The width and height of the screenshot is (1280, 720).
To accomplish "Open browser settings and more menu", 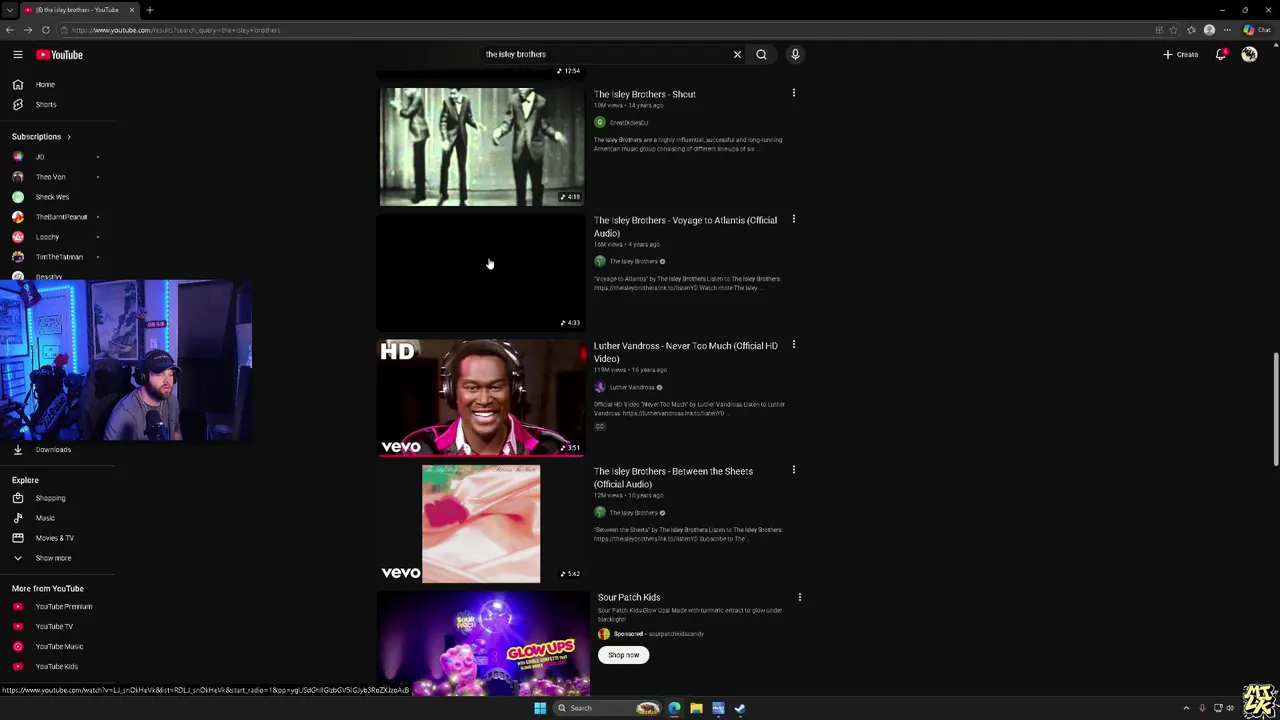I will tap(1227, 30).
